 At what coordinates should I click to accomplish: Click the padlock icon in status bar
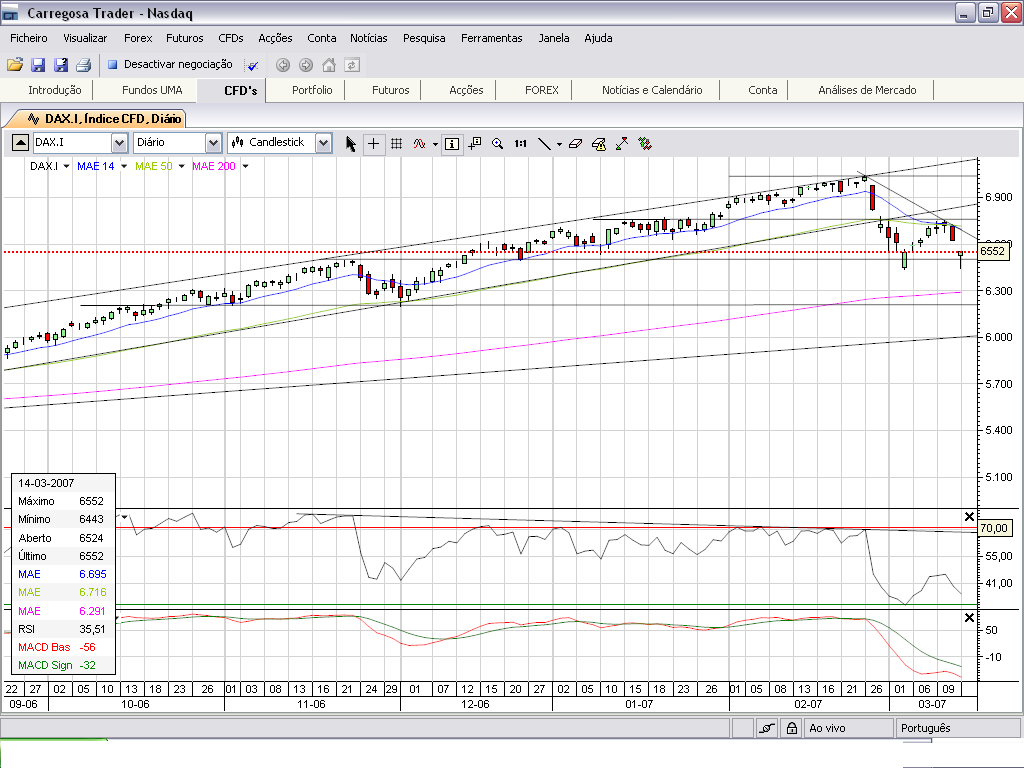[792, 728]
